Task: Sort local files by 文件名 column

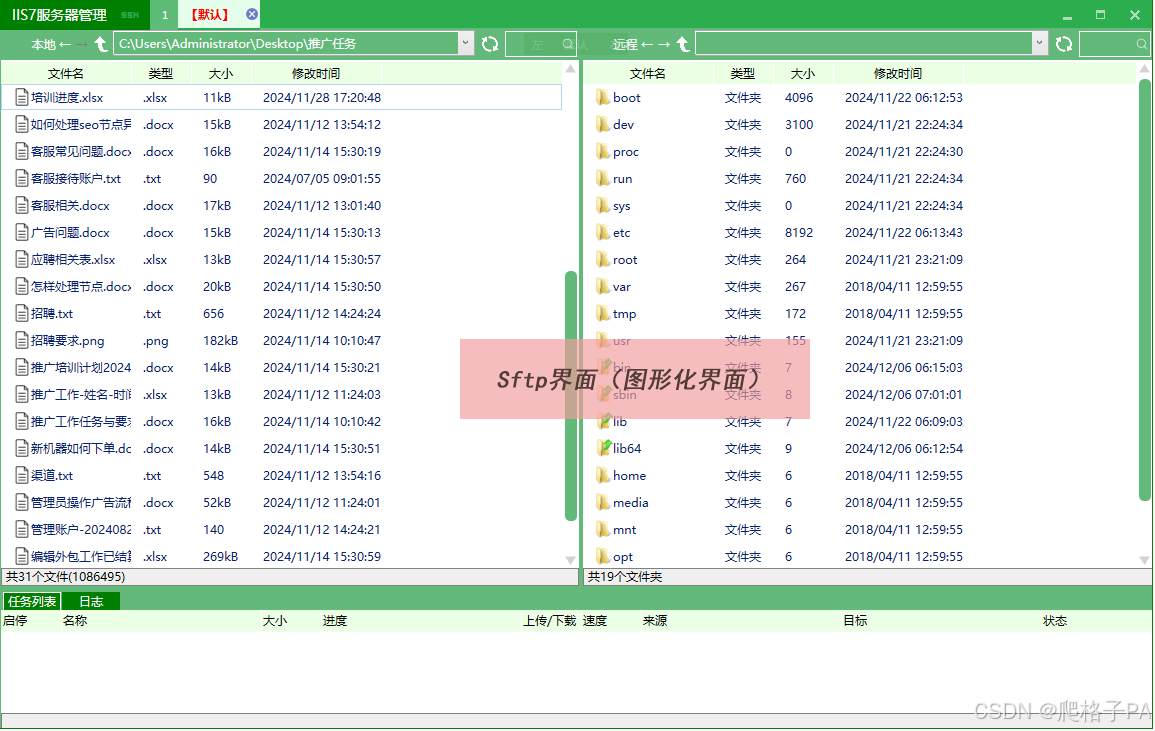Action: point(66,73)
